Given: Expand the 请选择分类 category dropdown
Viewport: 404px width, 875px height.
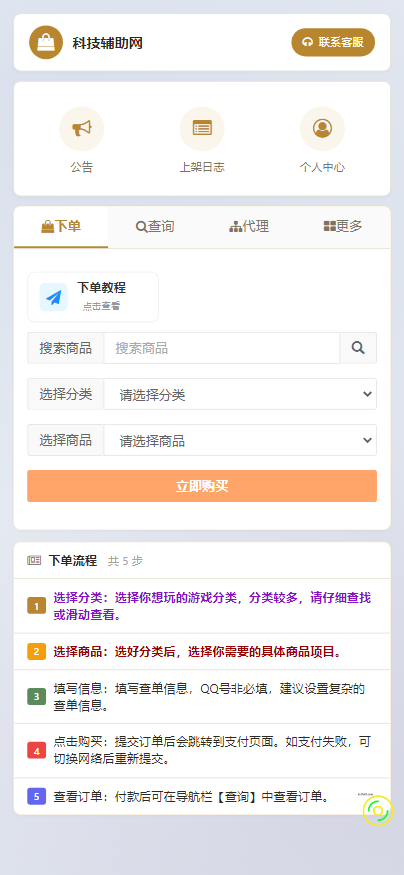Looking at the screenshot, I should coord(240,394).
